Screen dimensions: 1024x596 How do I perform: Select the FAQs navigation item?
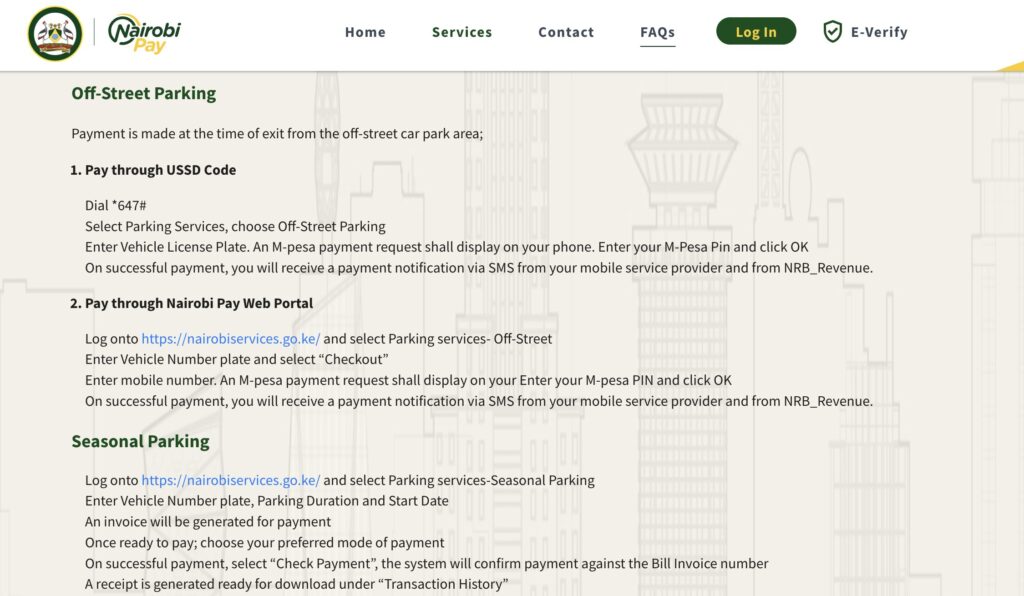pyautogui.click(x=658, y=32)
